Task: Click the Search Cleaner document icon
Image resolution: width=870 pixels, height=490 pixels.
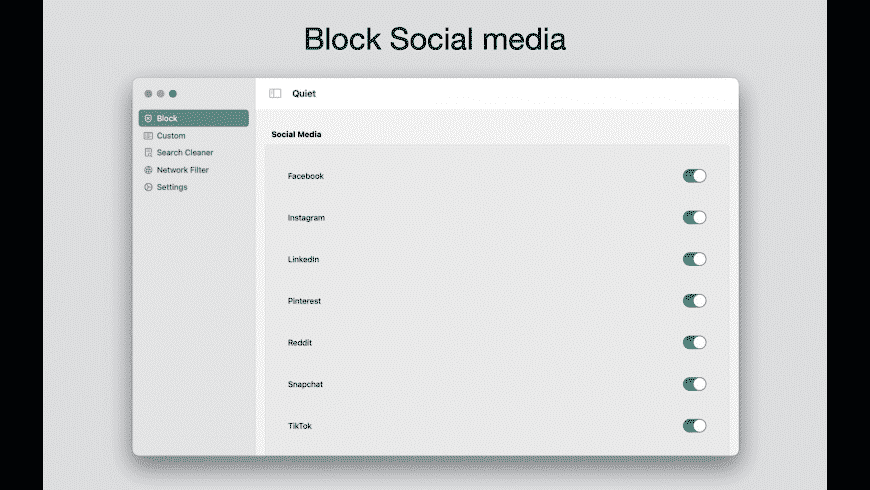Action: click(148, 153)
